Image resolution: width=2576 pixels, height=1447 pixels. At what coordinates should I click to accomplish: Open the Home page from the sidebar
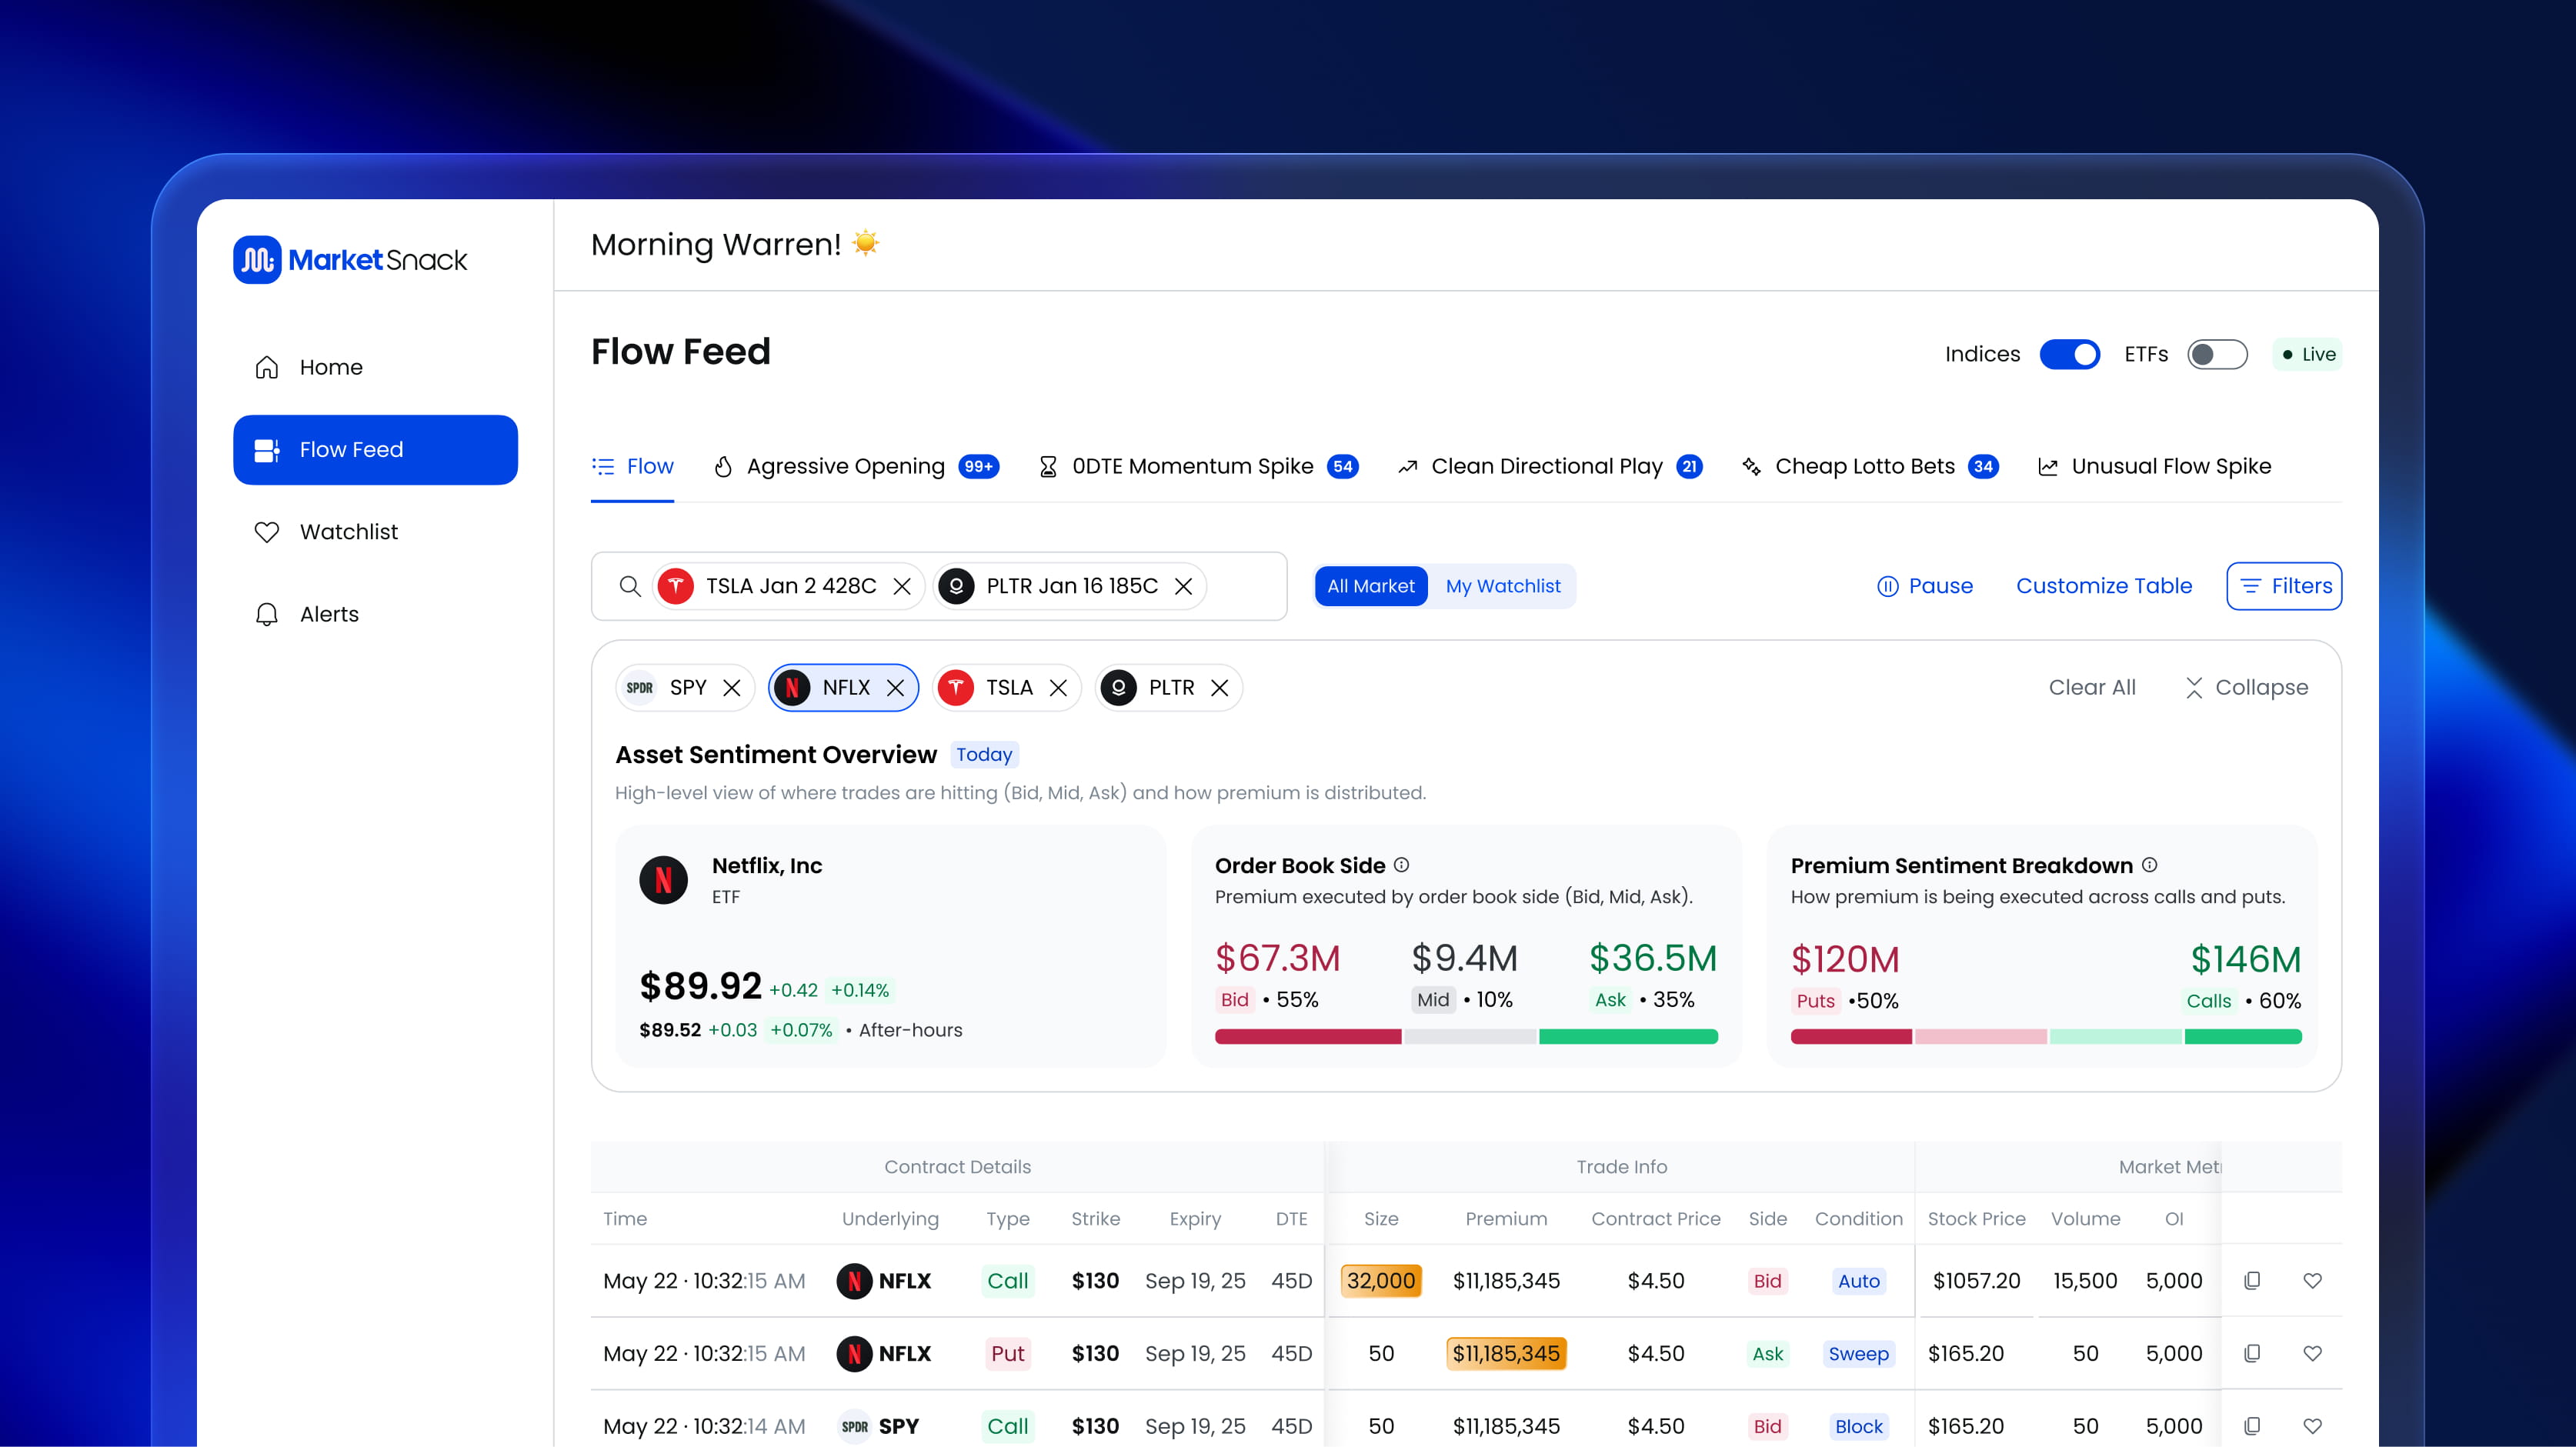tap(331, 367)
